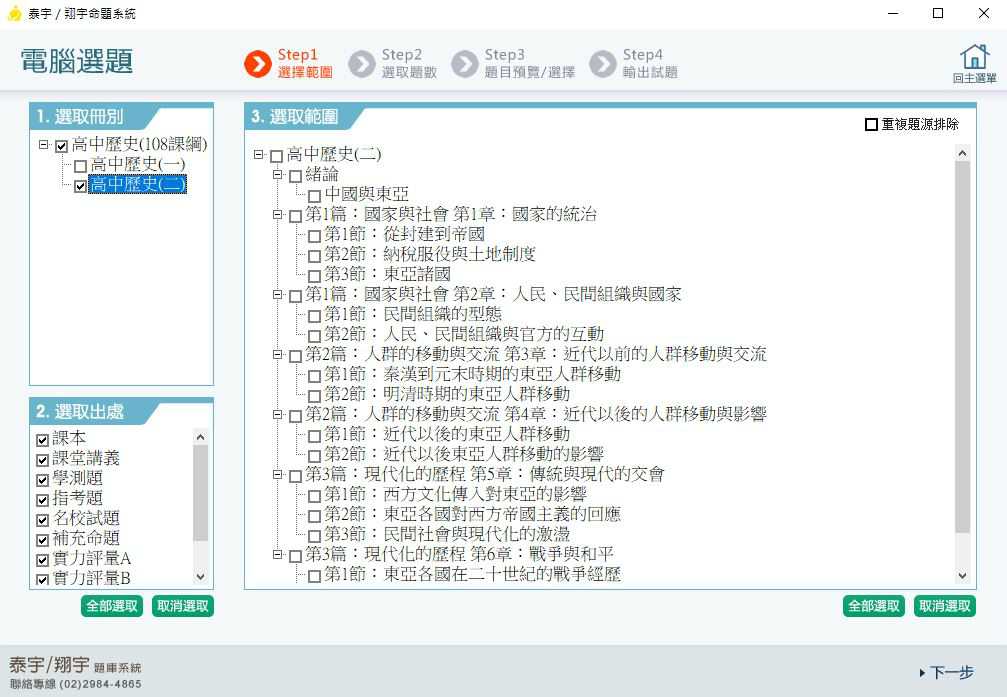This screenshot has height=697, width=1007.
Task: Maximize the 泰宇/翔宇命題系統 window
Action: pos(938,13)
